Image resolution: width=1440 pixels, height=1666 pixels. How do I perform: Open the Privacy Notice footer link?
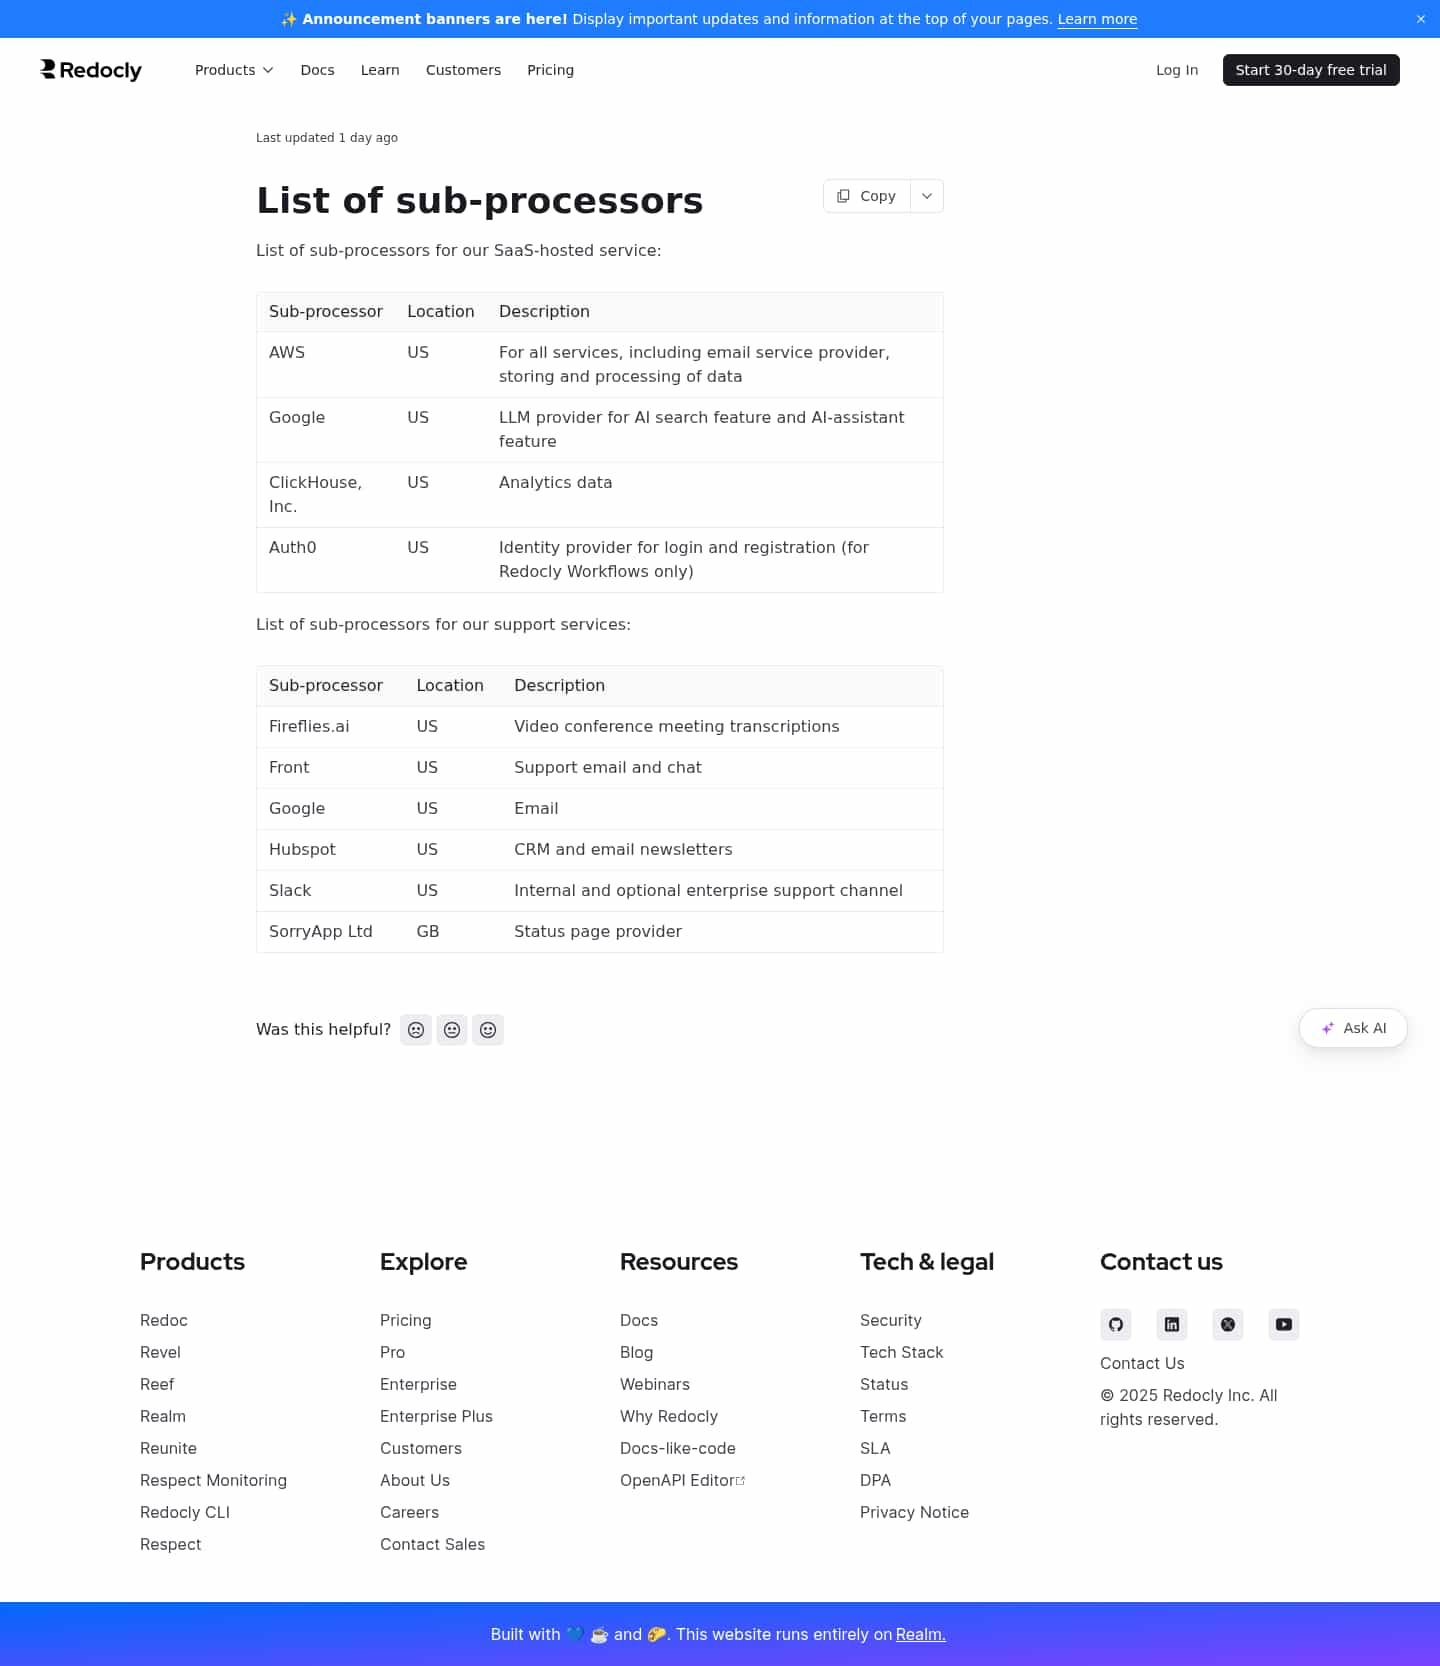914,1512
